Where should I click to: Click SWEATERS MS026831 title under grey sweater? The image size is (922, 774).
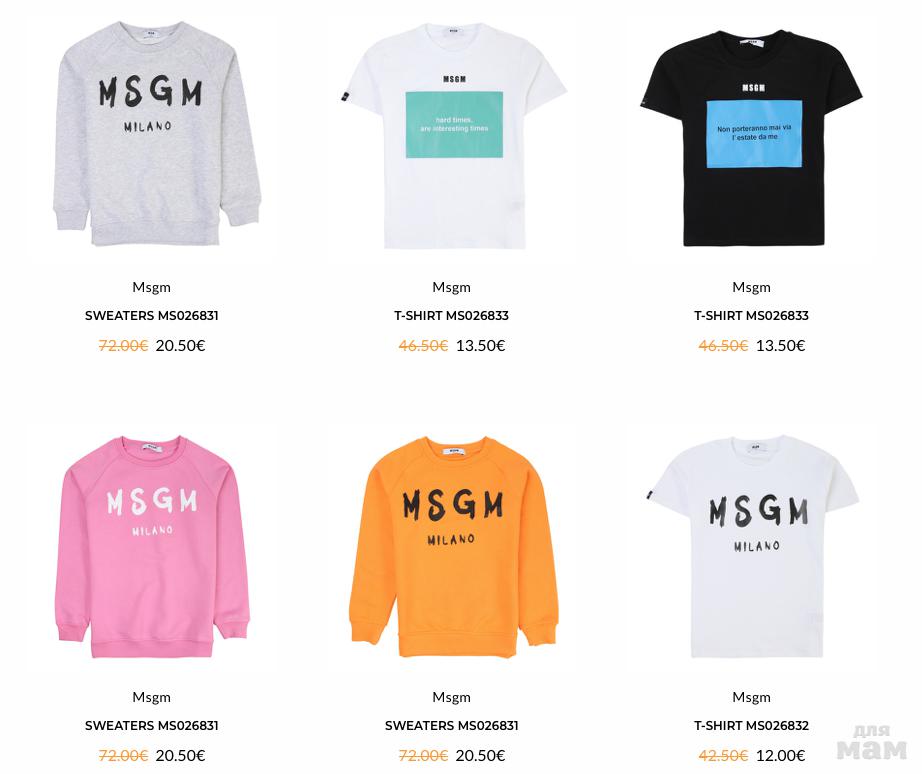click(152, 316)
